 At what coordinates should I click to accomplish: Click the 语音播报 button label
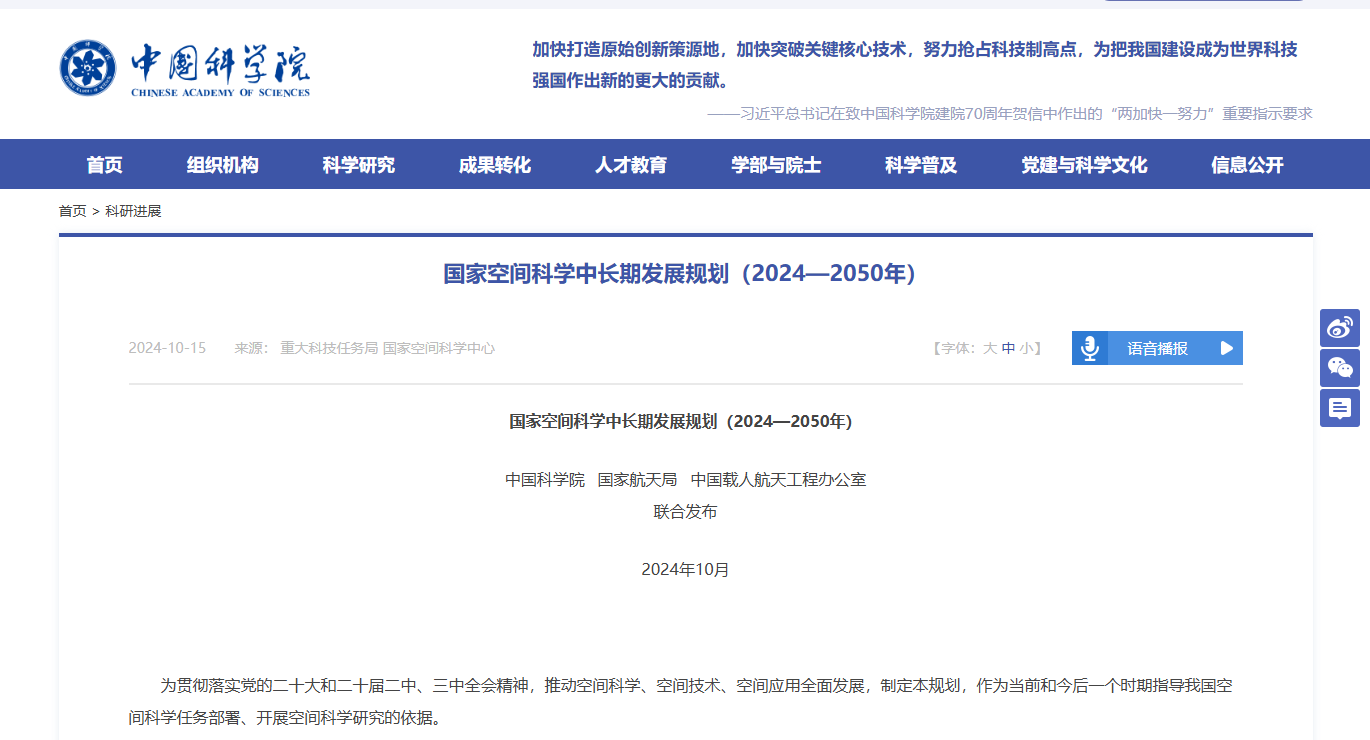click(1158, 348)
